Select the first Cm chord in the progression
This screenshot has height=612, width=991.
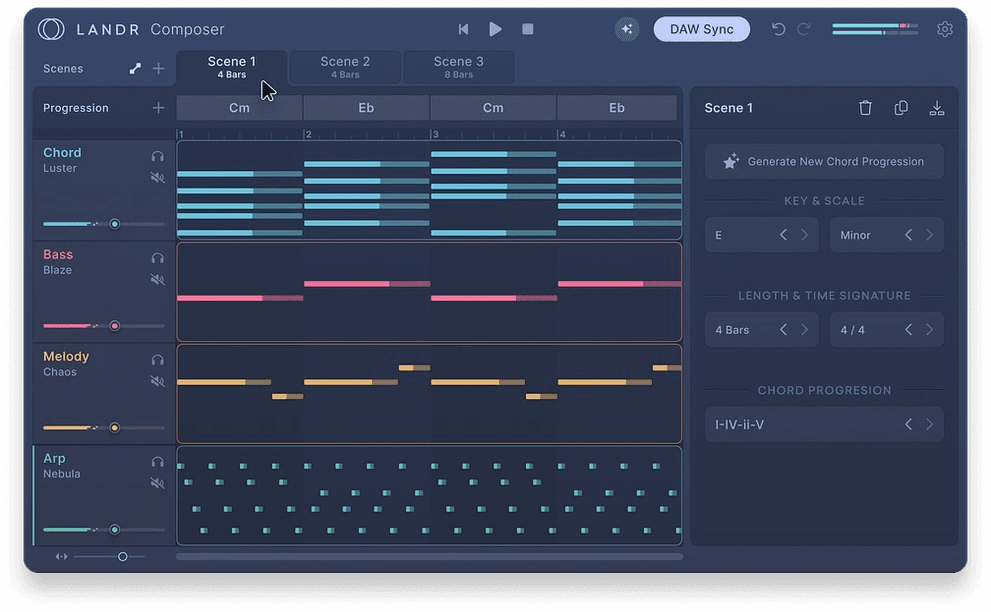coord(238,107)
